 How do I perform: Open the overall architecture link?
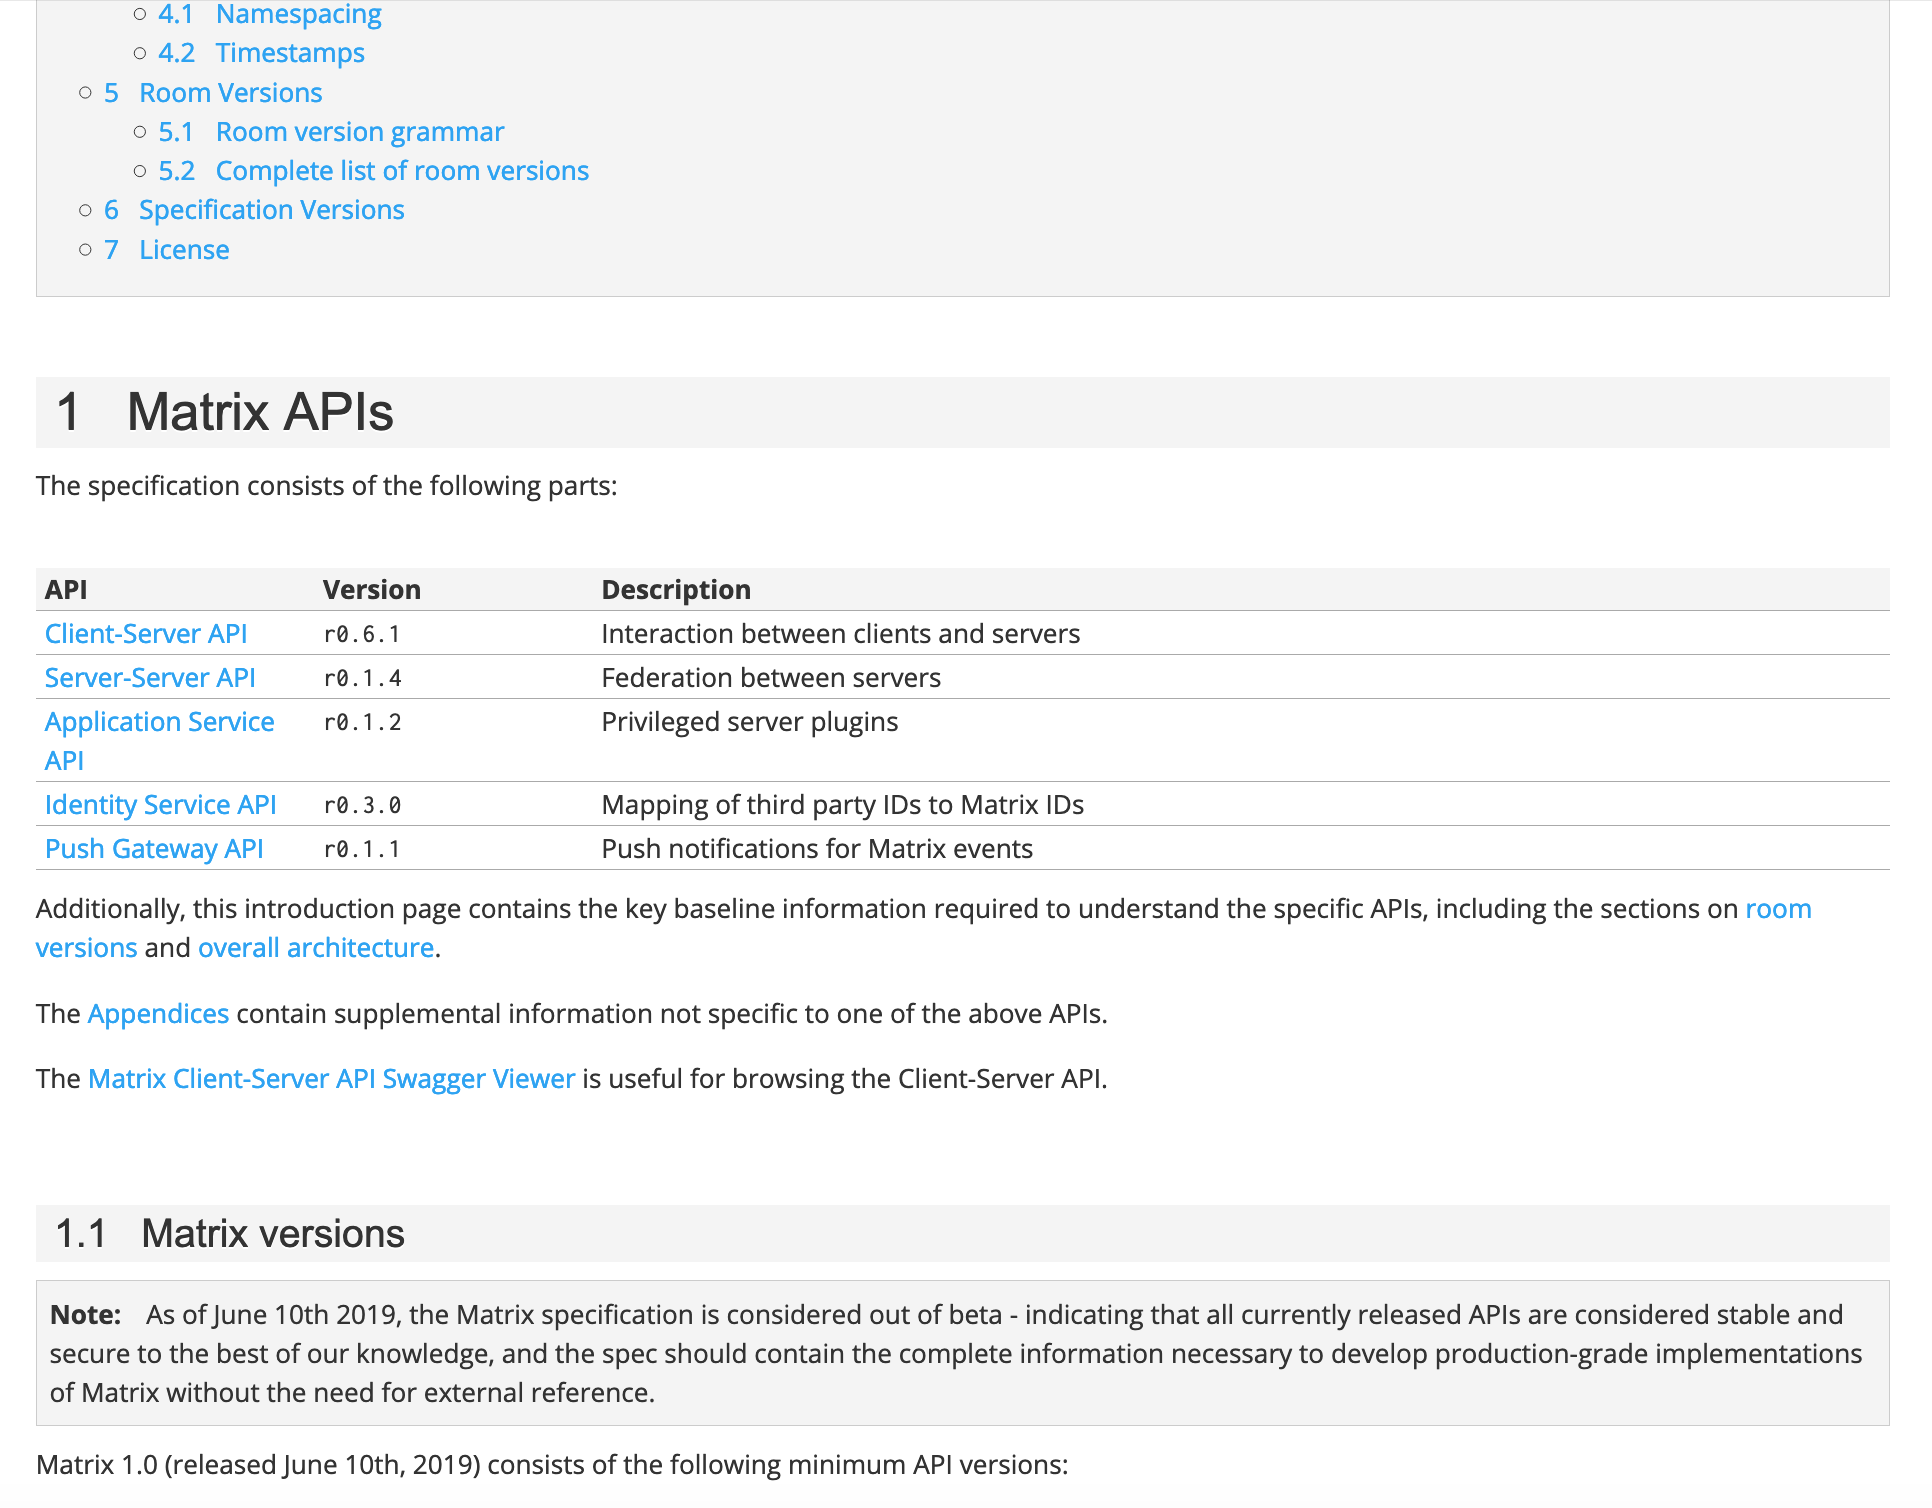click(x=315, y=947)
